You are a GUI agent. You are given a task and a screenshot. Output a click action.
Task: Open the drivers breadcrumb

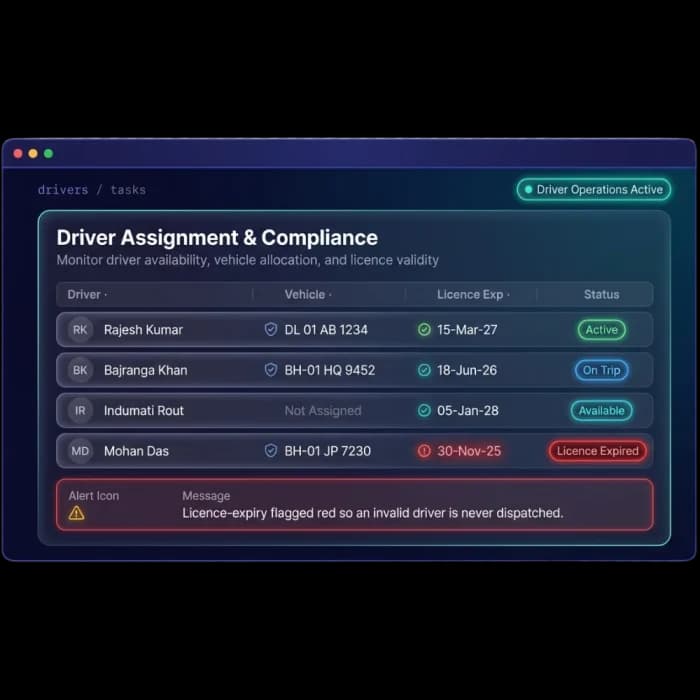(63, 190)
